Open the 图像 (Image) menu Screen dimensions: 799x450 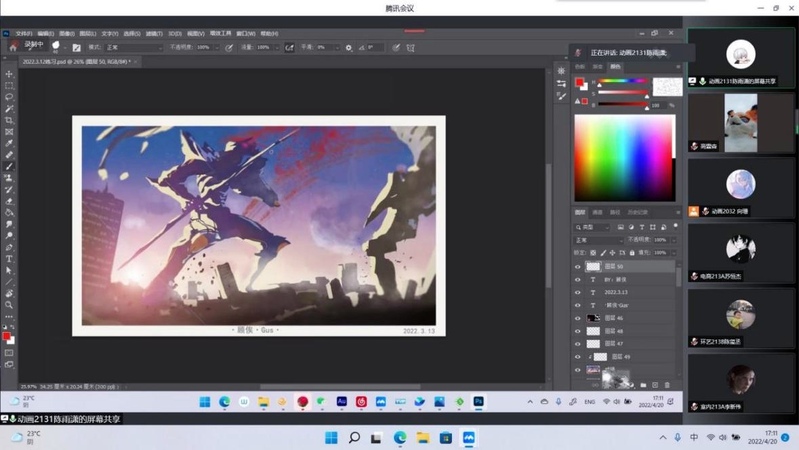click(x=66, y=34)
